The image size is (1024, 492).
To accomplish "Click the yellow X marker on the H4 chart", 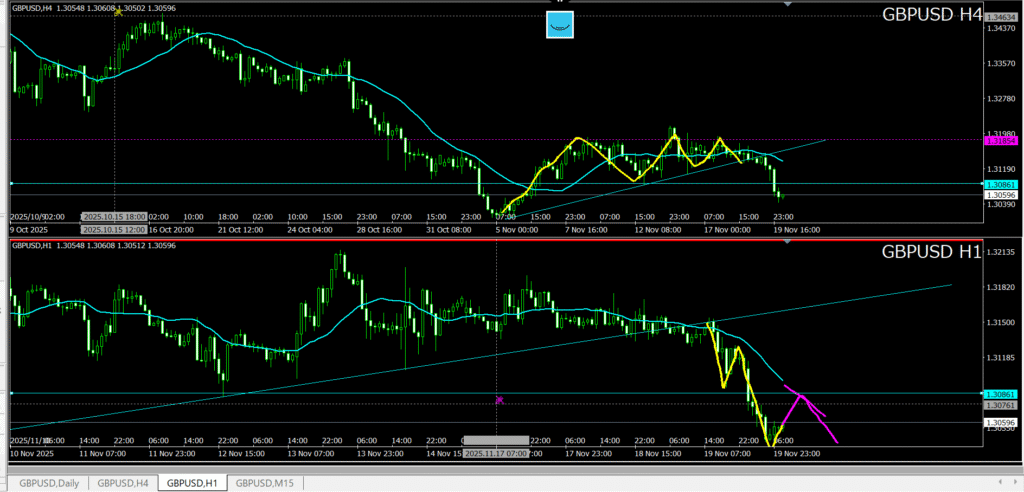I will (x=119, y=12).
